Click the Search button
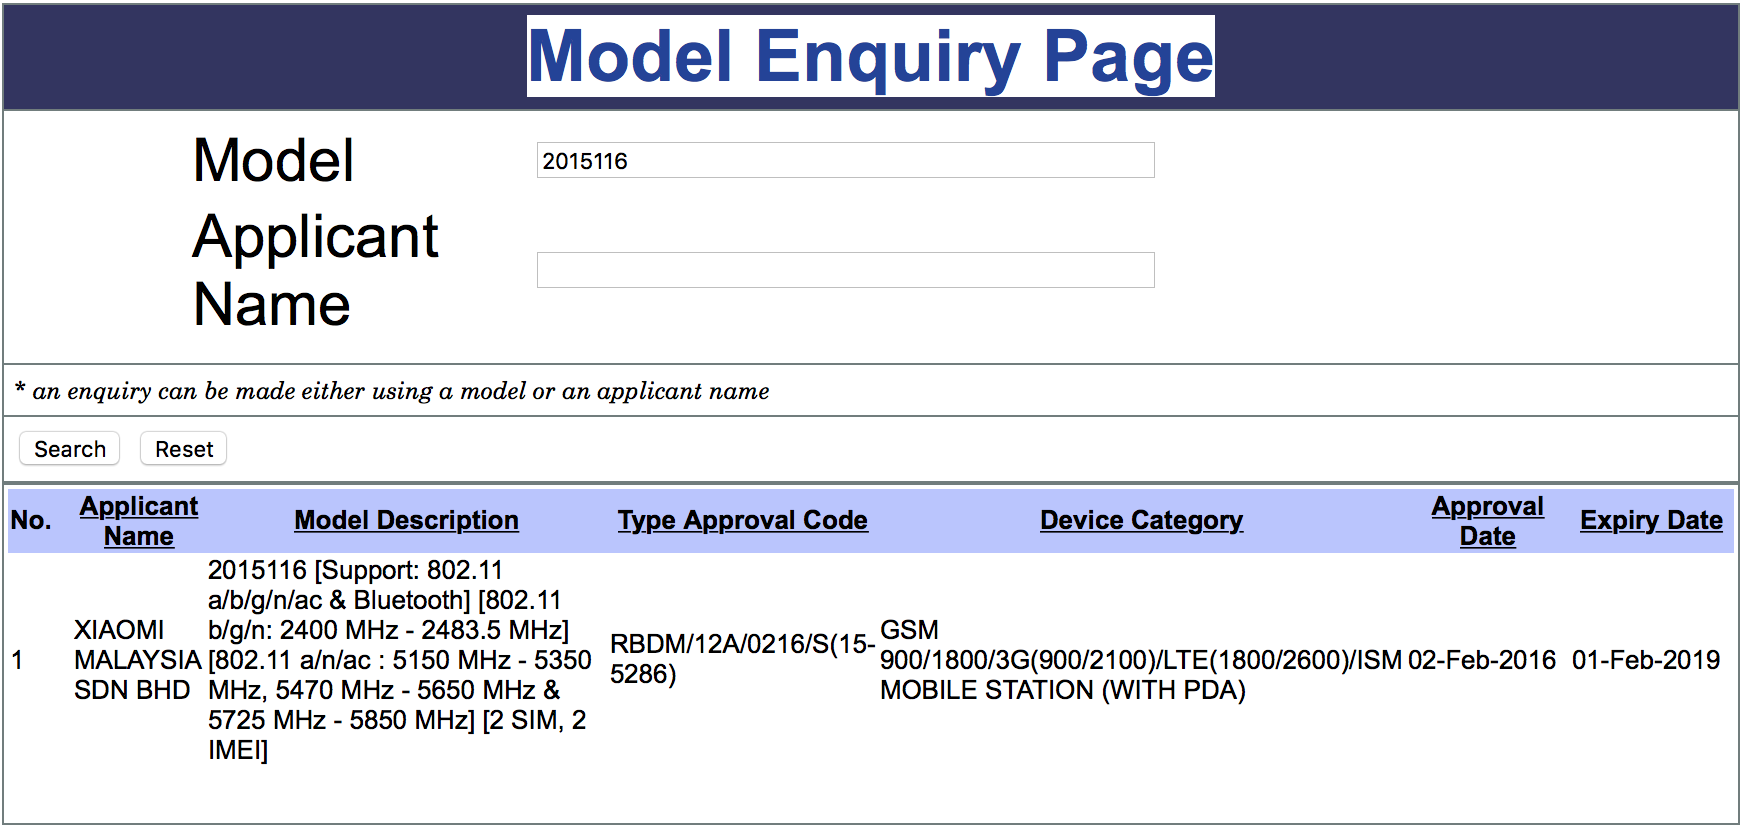This screenshot has width=1745, height=827. click(x=69, y=449)
